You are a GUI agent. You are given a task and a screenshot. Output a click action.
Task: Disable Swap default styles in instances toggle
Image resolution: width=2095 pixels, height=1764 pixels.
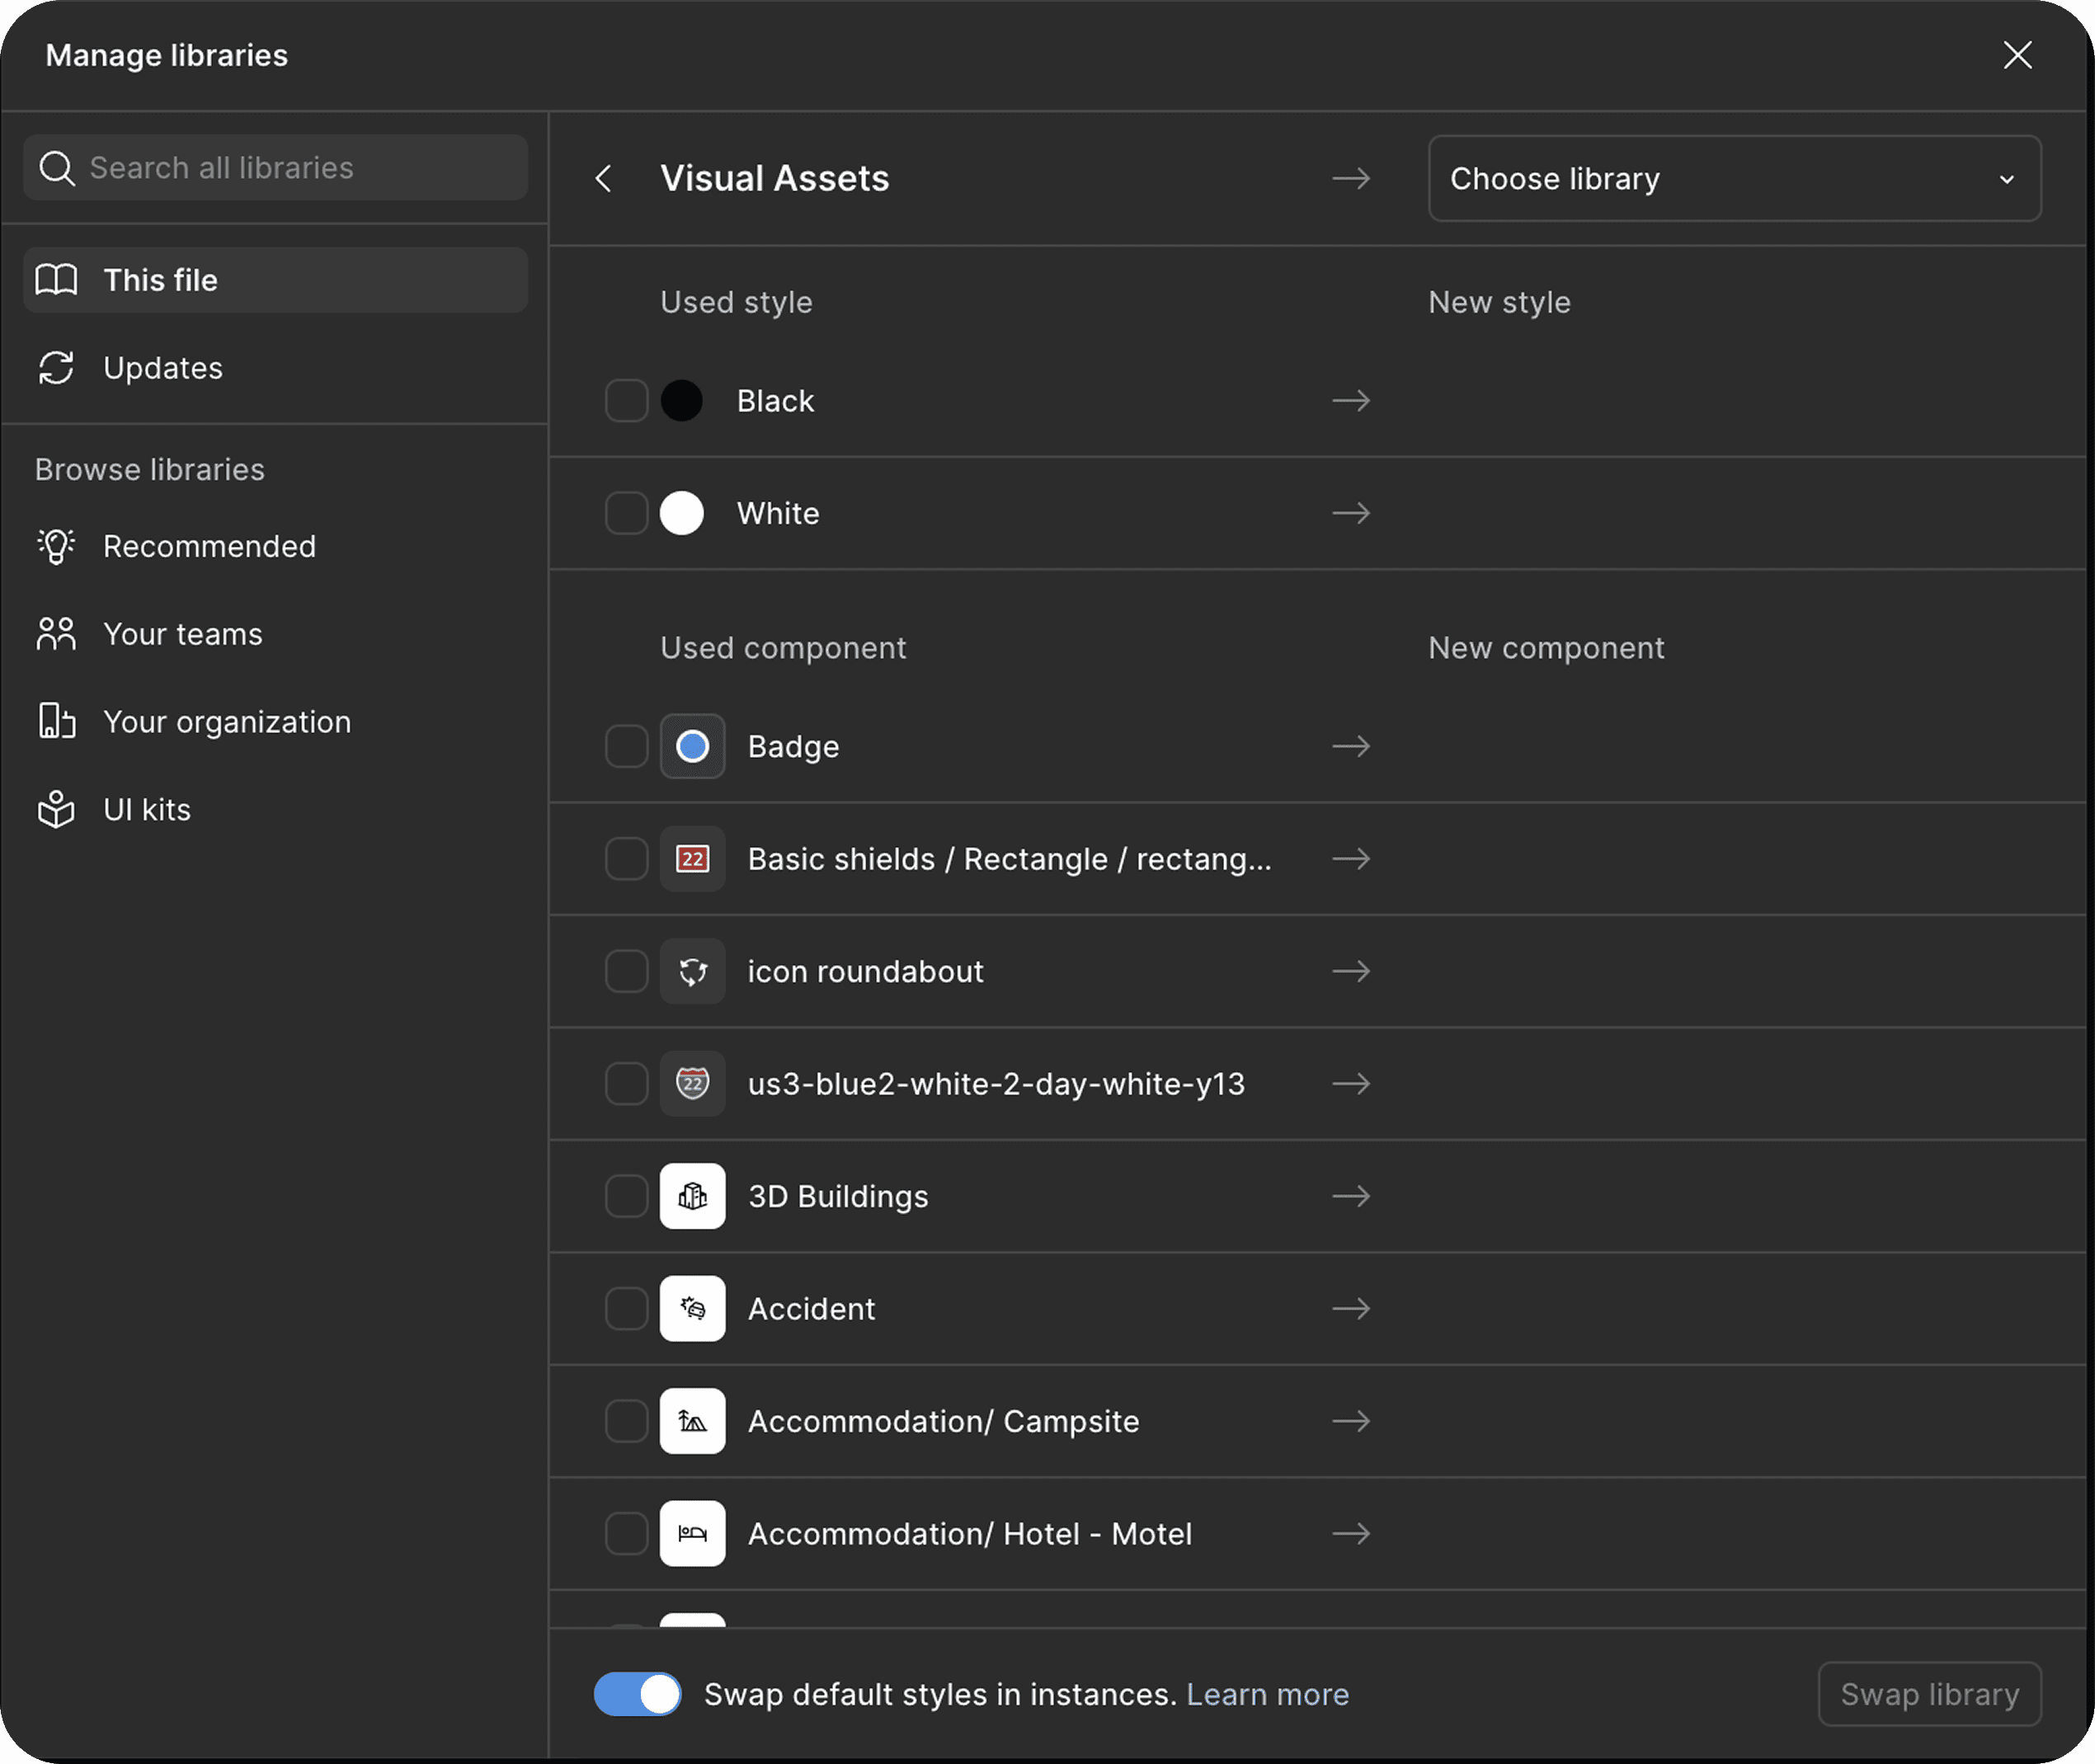[637, 1694]
